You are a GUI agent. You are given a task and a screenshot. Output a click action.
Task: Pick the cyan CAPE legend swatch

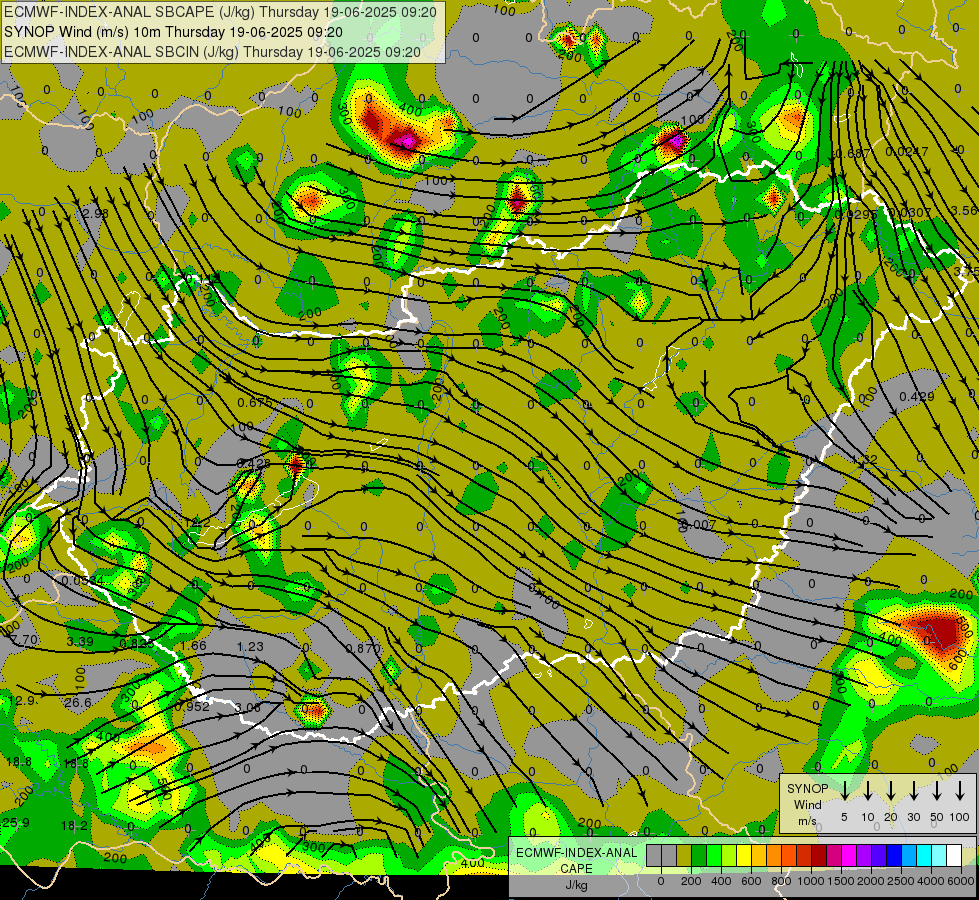pyautogui.click(x=924, y=855)
